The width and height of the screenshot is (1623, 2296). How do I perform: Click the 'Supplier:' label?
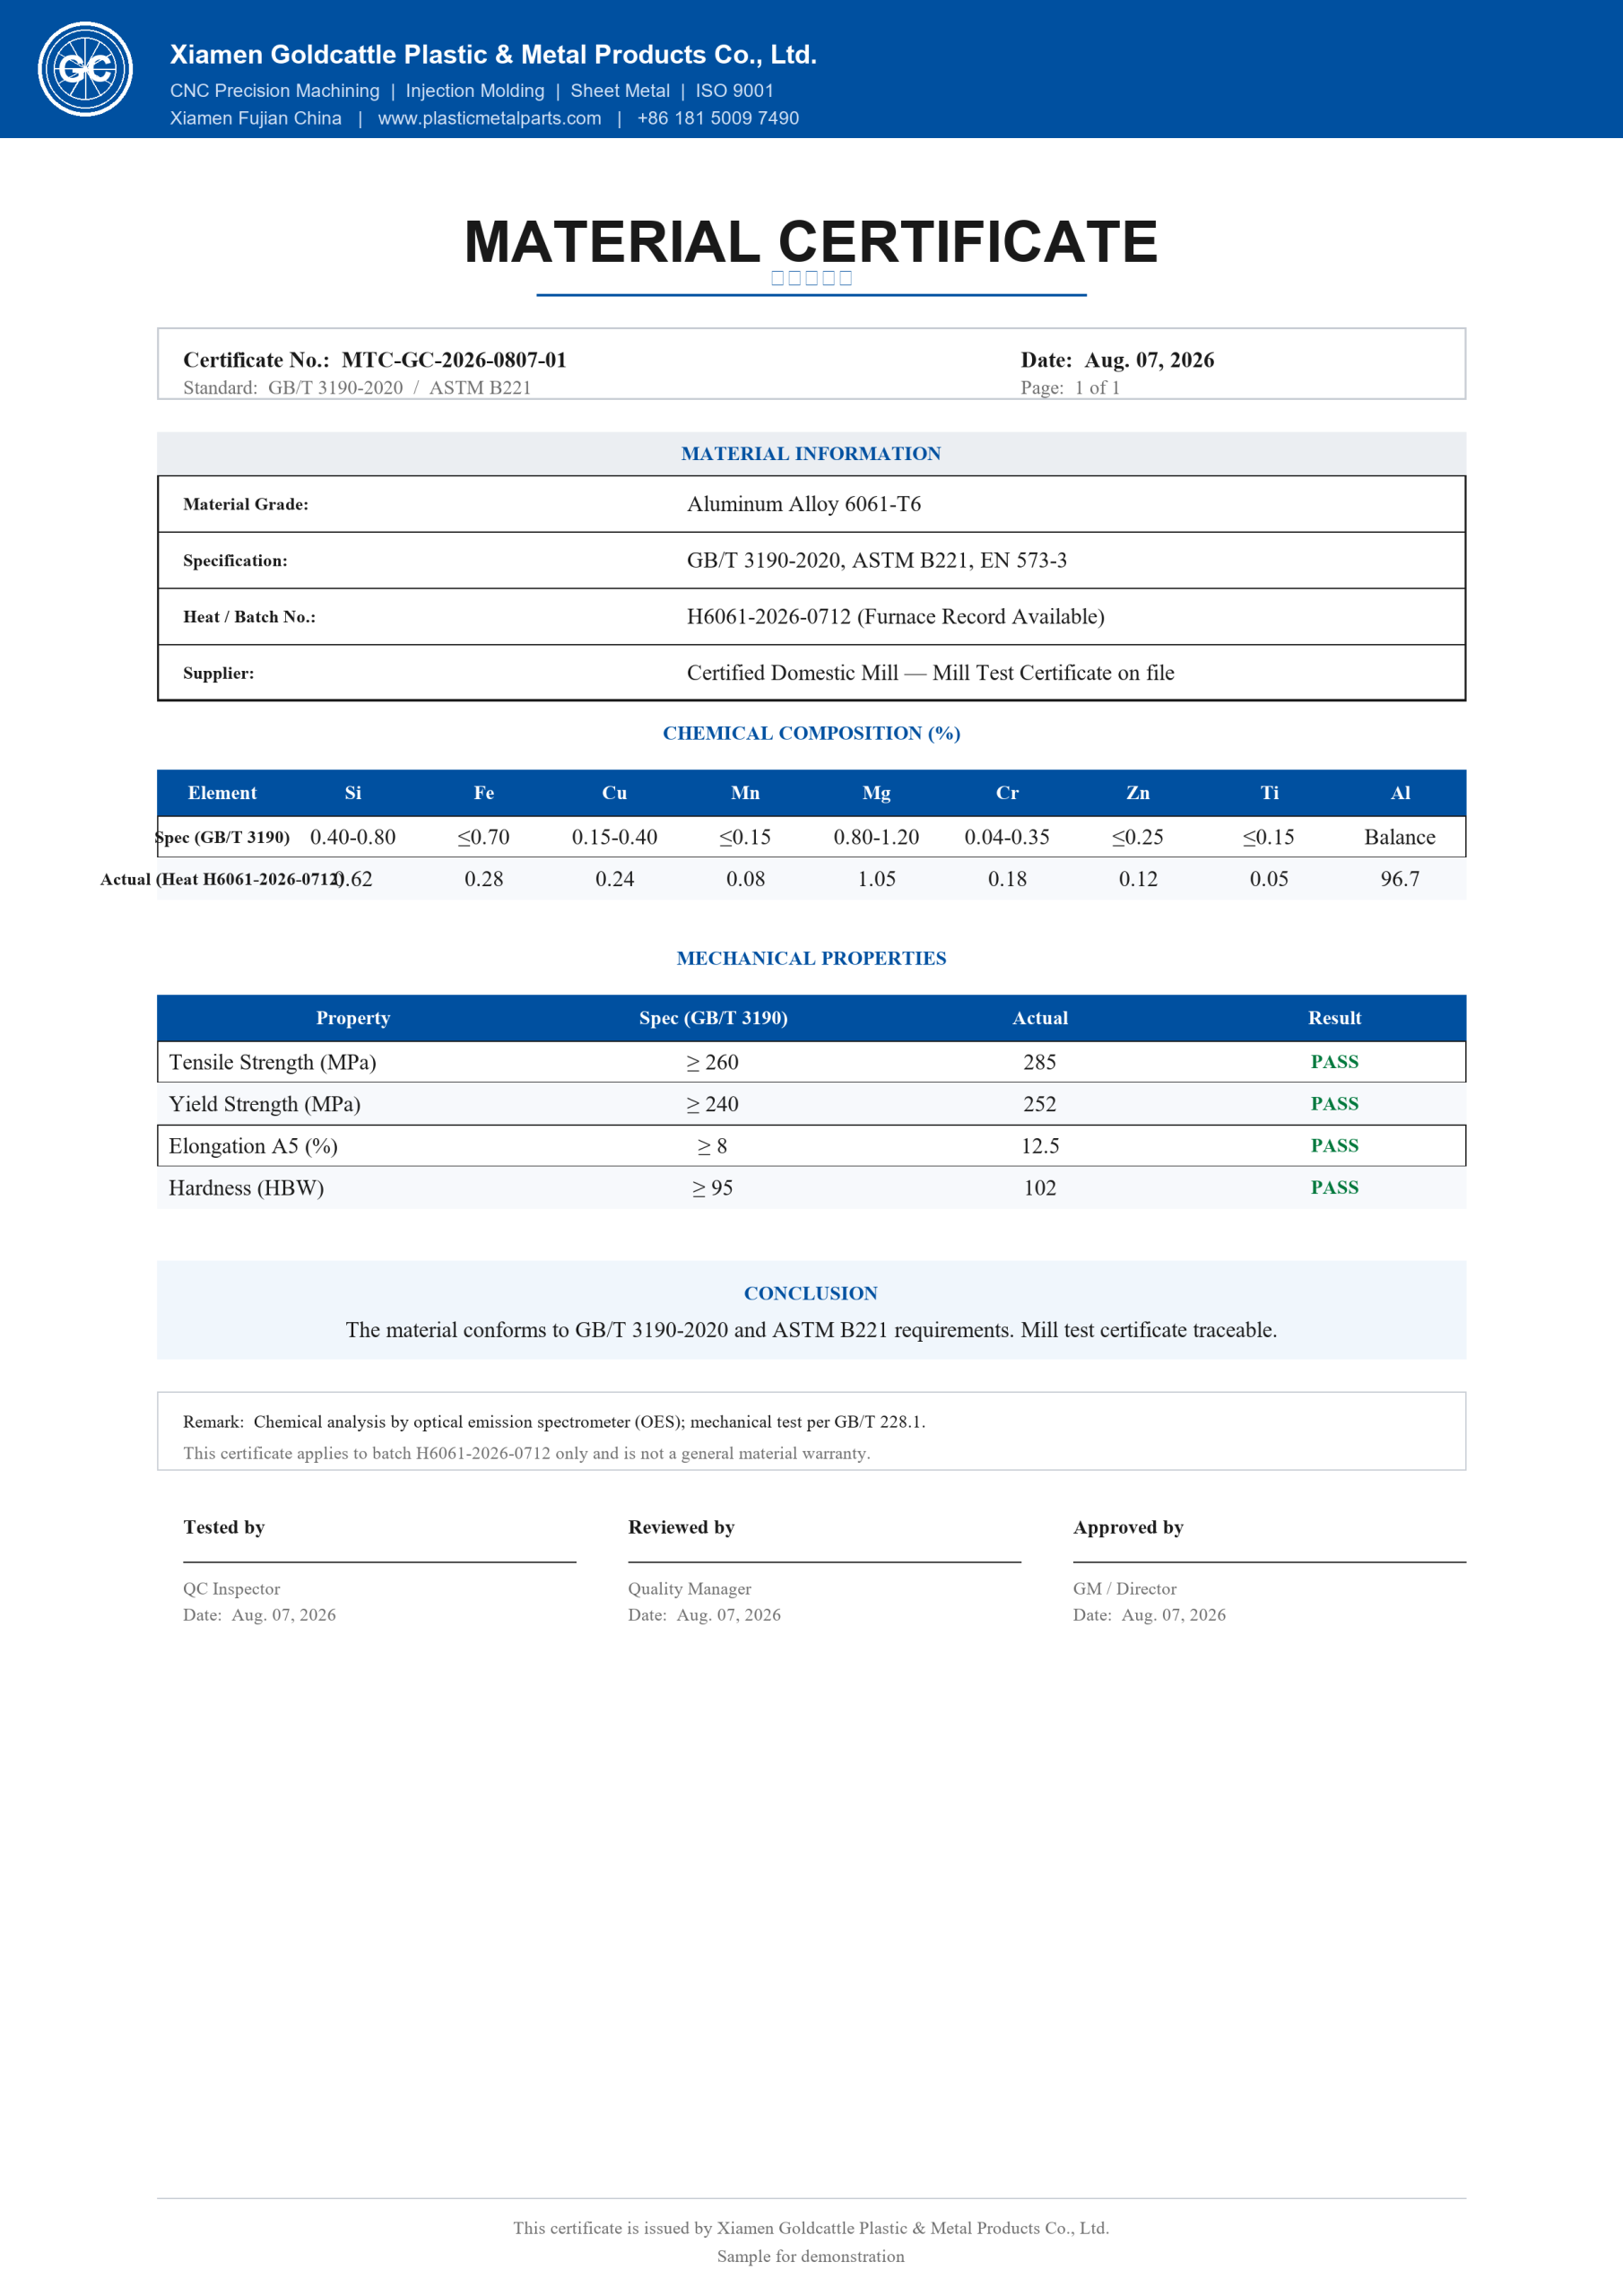(x=218, y=673)
